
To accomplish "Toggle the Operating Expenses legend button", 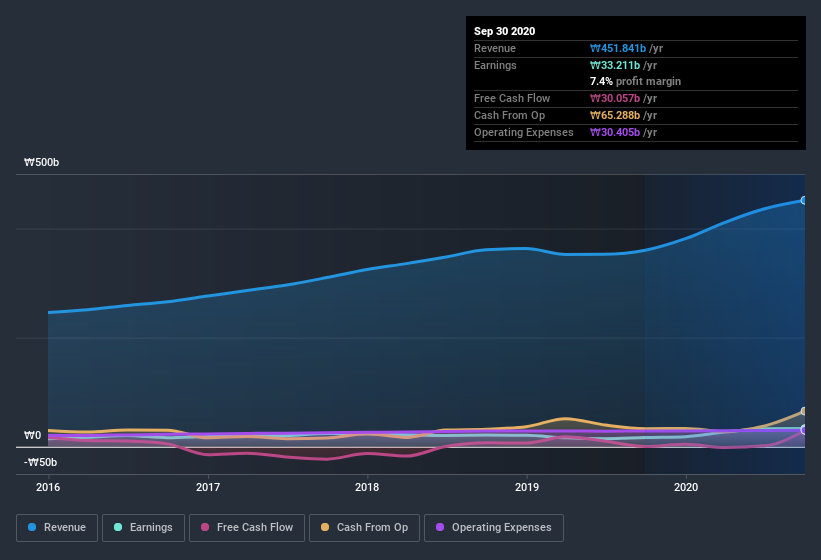I will [x=494, y=528].
